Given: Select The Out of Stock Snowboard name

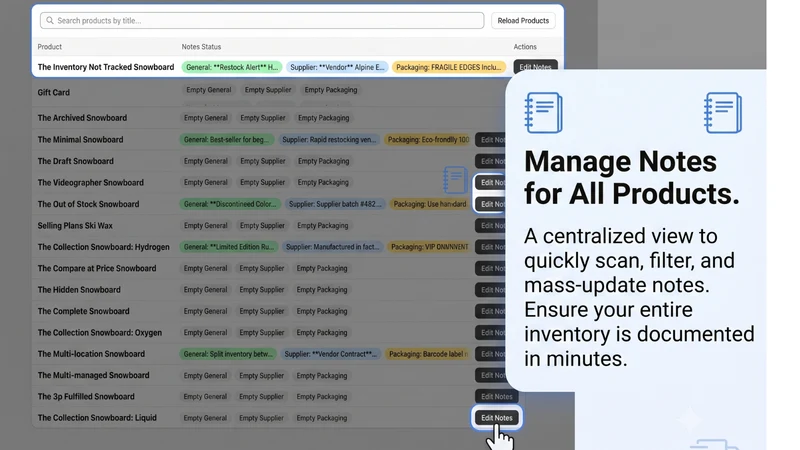Looking at the screenshot, I should pyautogui.click(x=88, y=204).
